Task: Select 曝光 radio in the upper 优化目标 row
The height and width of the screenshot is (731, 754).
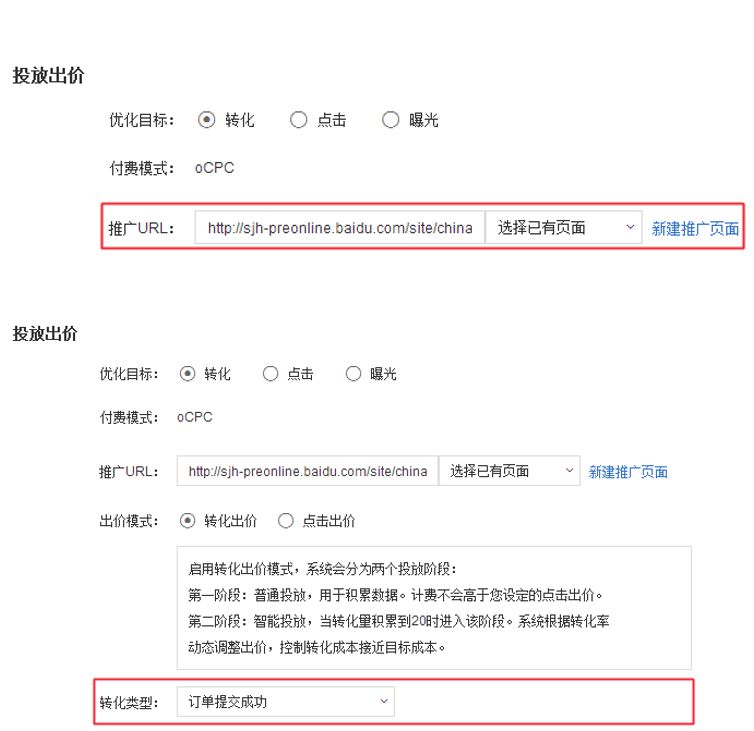Action: (390, 120)
